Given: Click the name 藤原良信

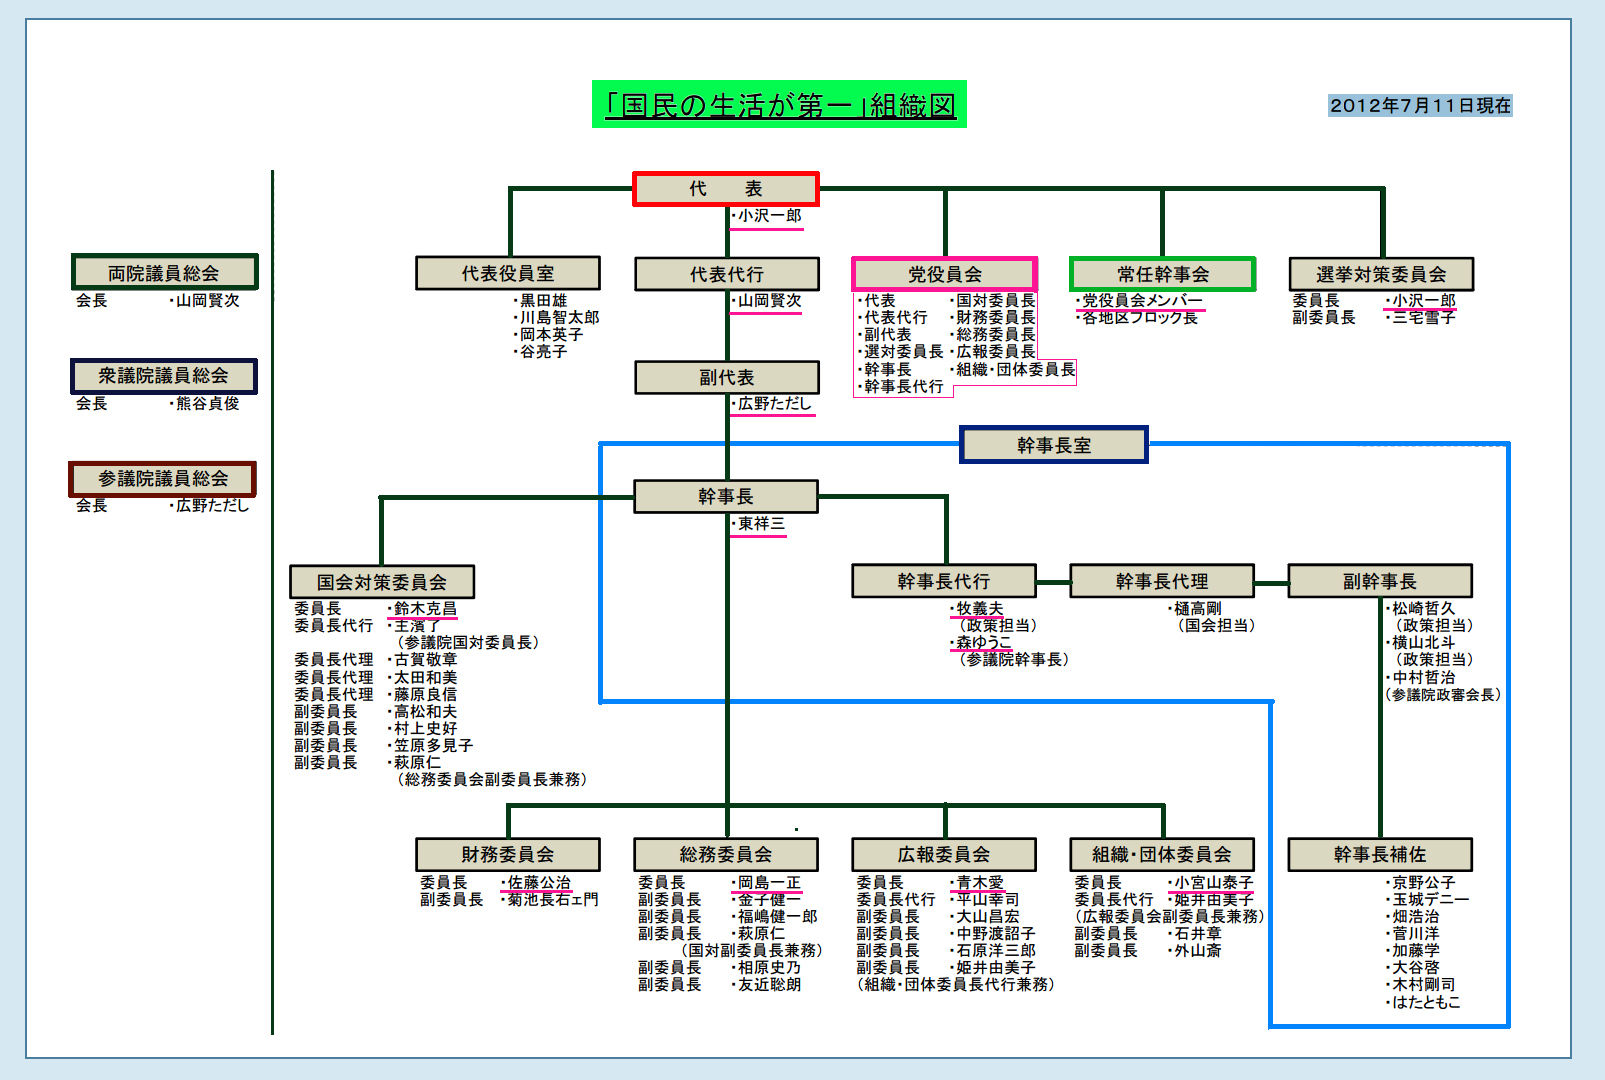Looking at the screenshot, I should 425,694.
